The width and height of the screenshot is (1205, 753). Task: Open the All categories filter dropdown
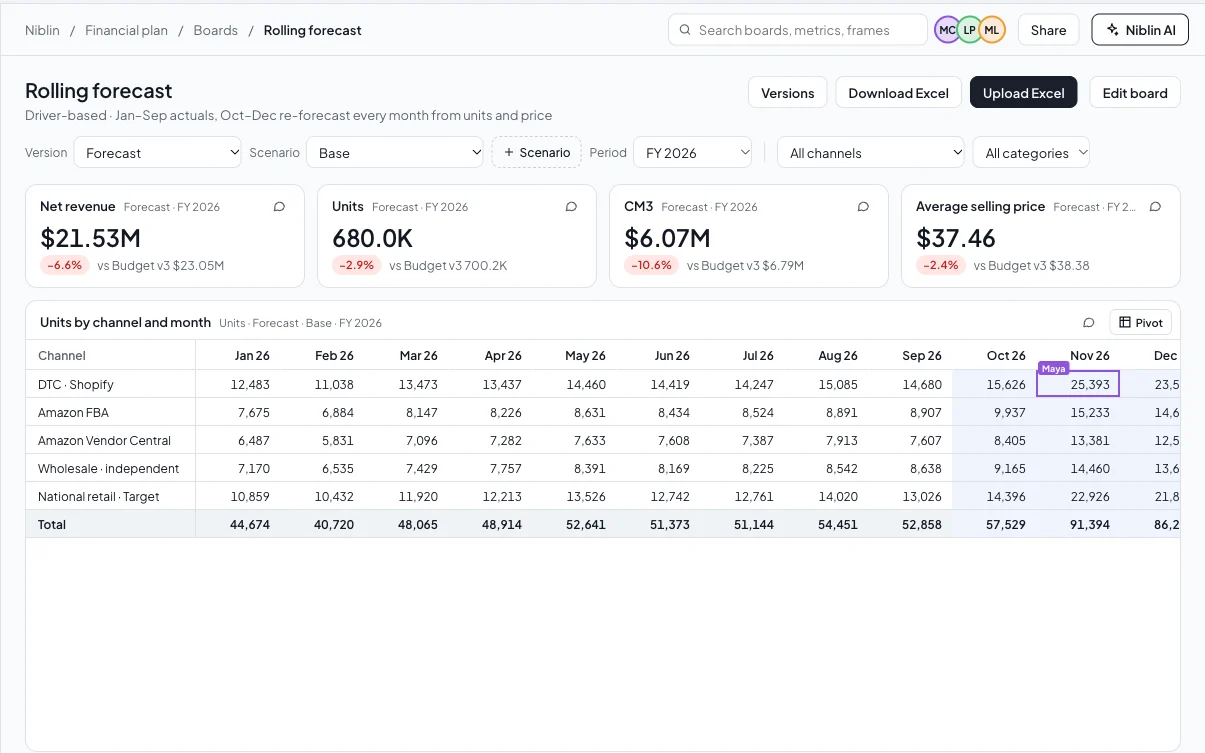click(x=1031, y=153)
